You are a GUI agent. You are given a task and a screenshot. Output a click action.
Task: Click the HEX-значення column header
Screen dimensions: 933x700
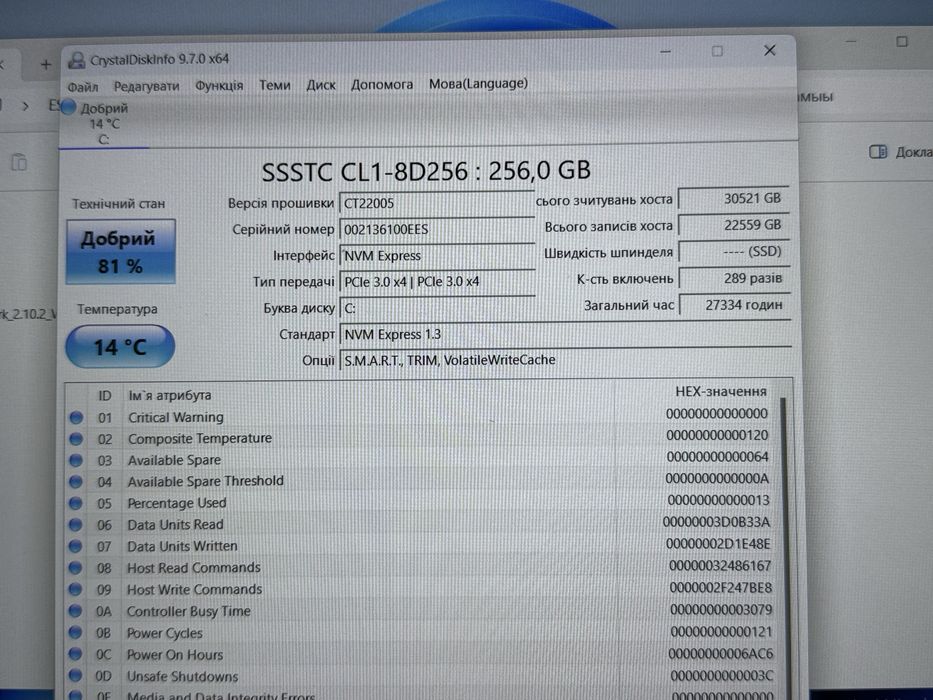click(x=721, y=392)
